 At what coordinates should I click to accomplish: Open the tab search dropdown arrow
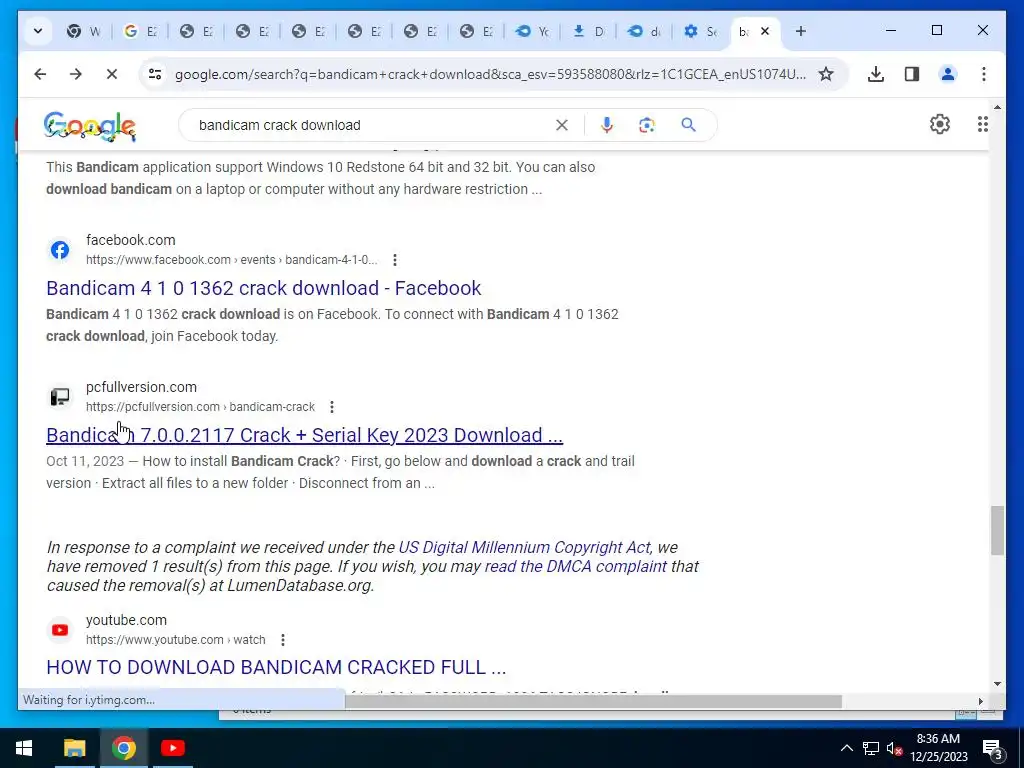pyautogui.click(x=38, y=31)
